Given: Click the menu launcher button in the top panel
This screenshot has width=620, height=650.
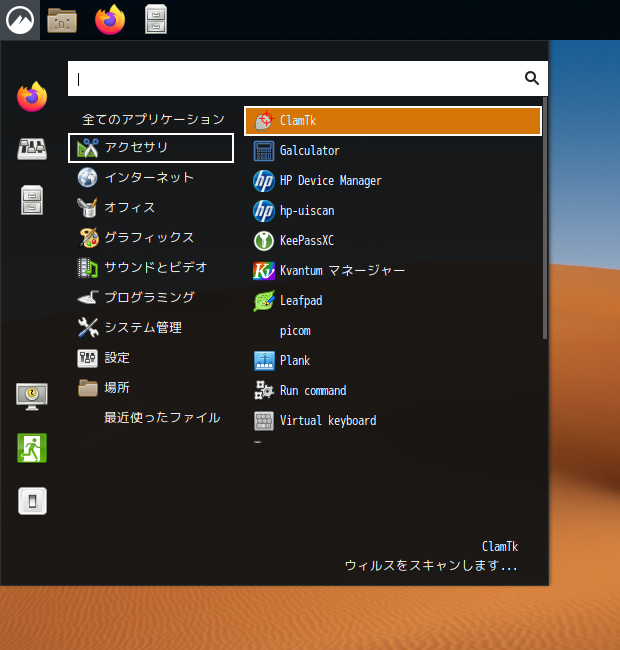Looking at the screenshot, I should (20, 20).
